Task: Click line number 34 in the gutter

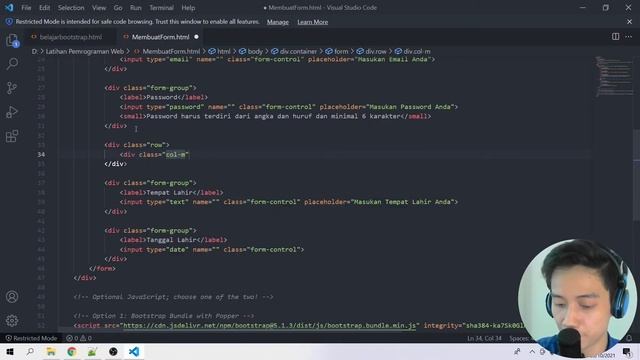Action: click(x=41, y=154)
